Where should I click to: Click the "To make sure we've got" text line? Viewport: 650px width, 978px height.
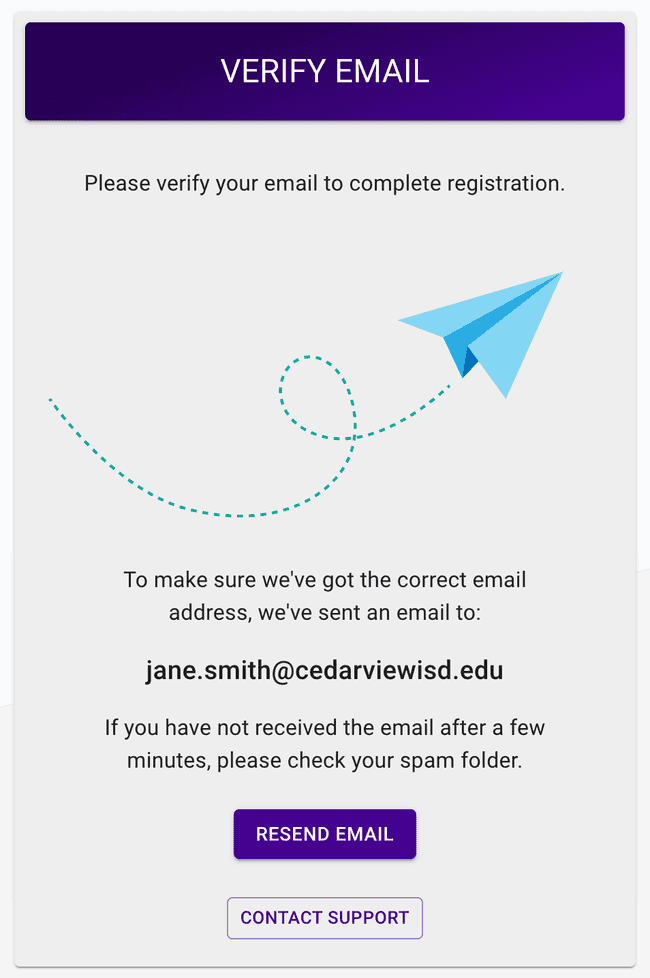point(325,580)
